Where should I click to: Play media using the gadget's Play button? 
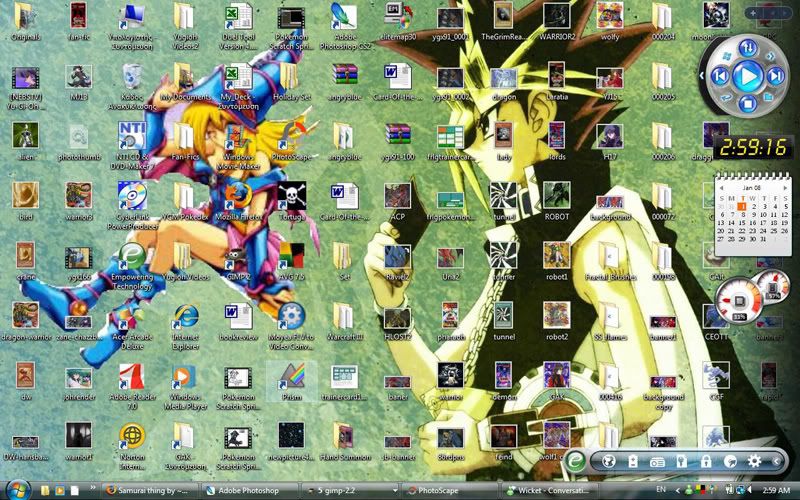(x=748, y=77)
